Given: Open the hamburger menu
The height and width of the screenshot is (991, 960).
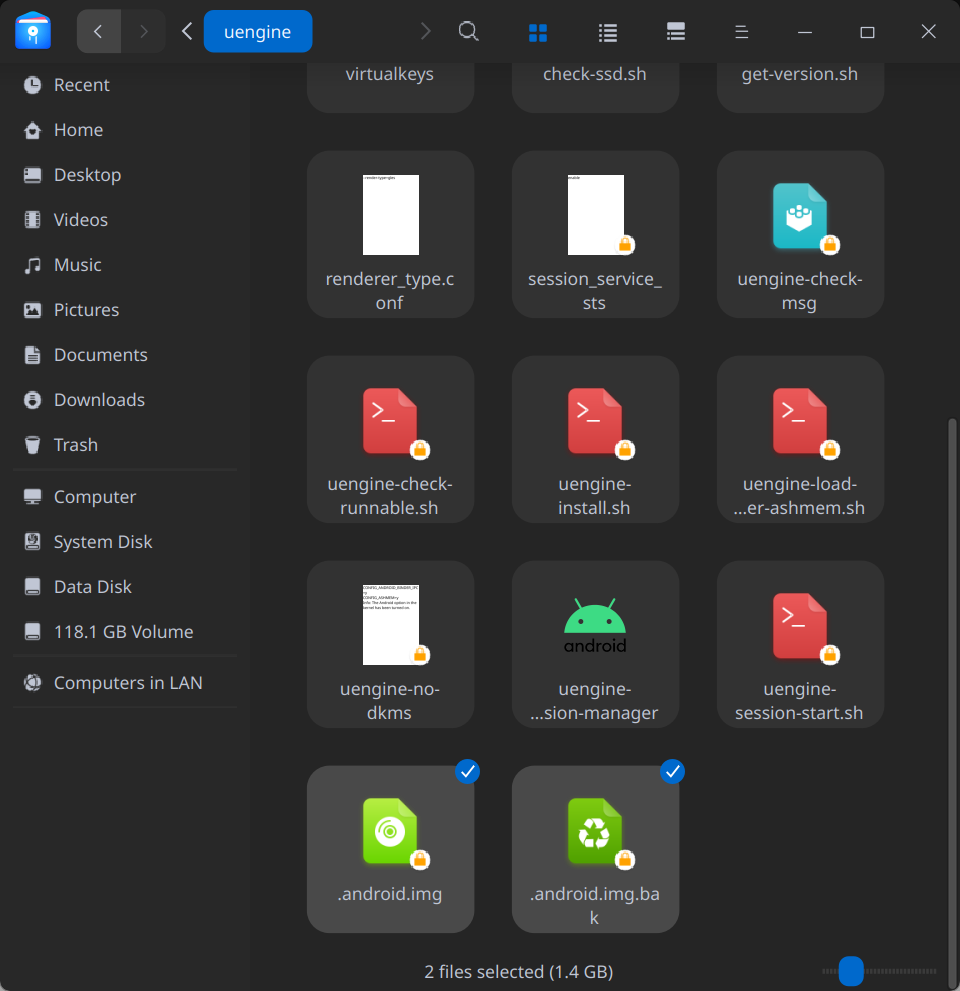Looking at the screenshot, I should click(741, 31).
